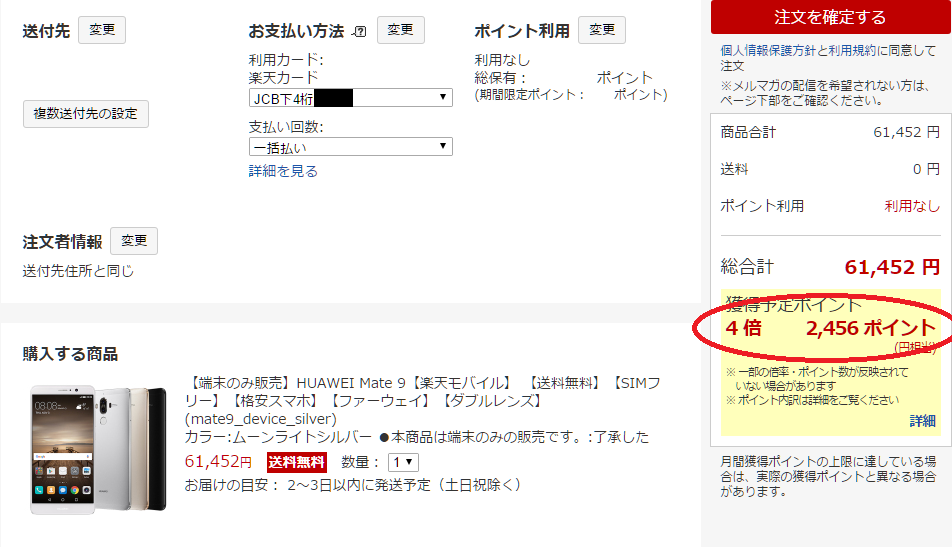This screenshot has height=547, width=952.
Task: Click the 購入する商品 section heading
Action: (x=70, y=354)
